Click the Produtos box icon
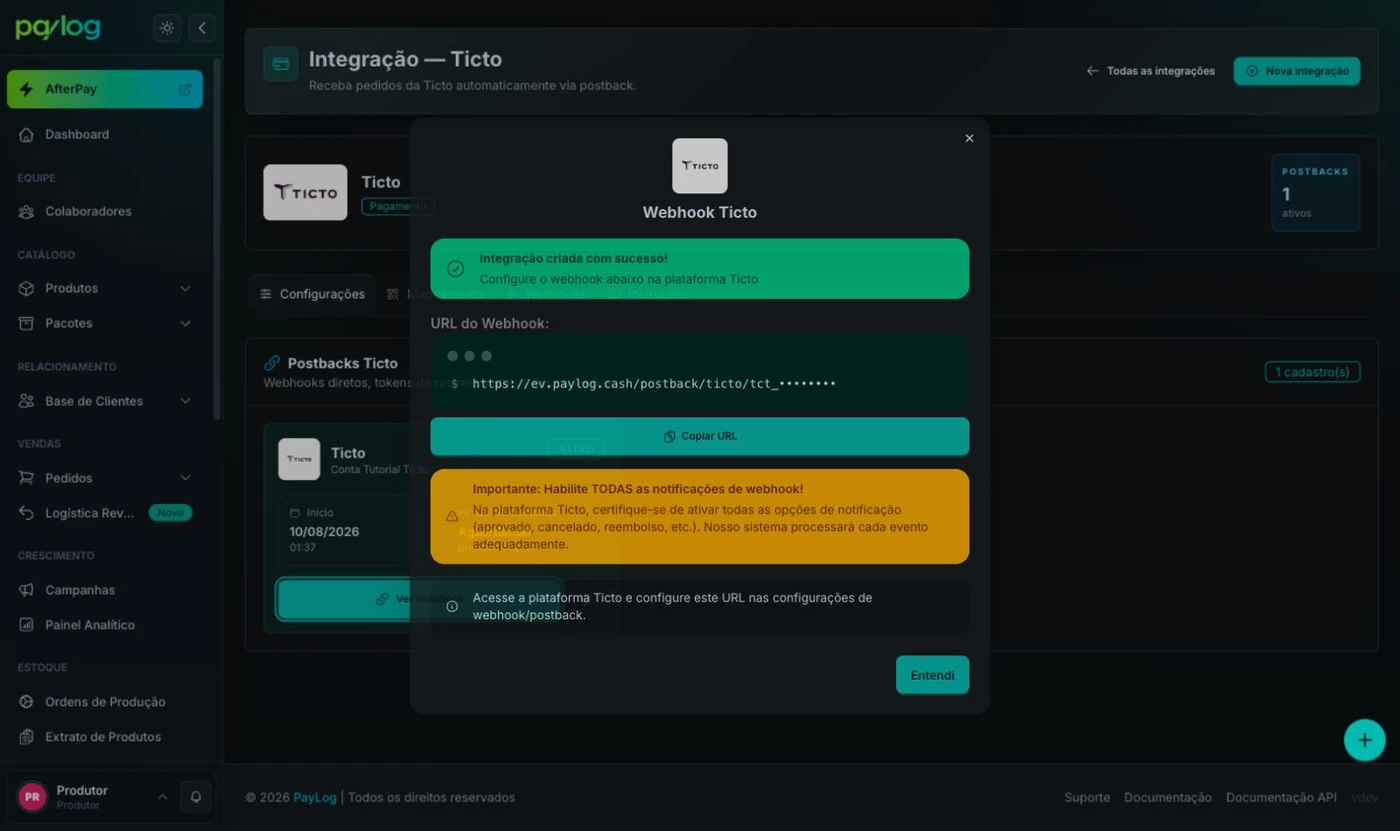 point(27,288)
